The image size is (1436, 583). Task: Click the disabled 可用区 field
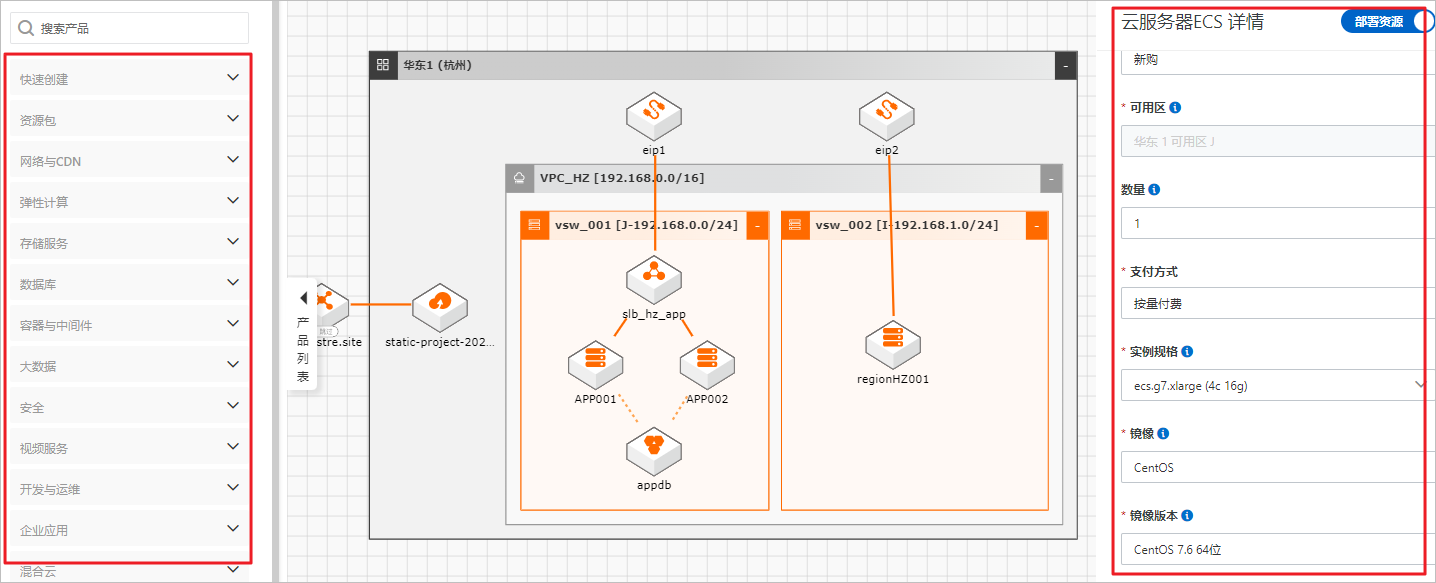tap(1278, 141)
